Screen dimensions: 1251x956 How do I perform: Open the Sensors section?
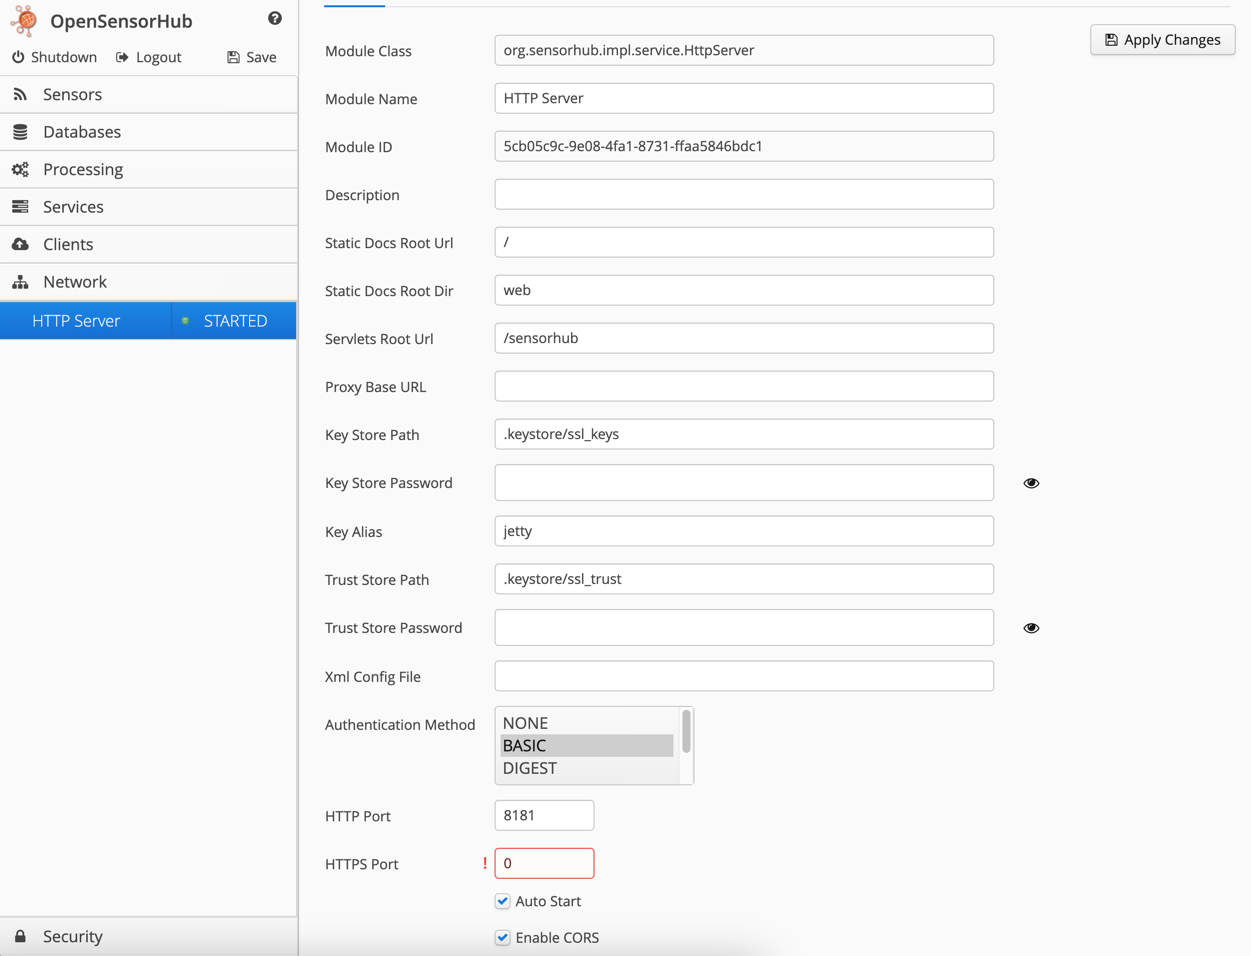coord(72,94)
